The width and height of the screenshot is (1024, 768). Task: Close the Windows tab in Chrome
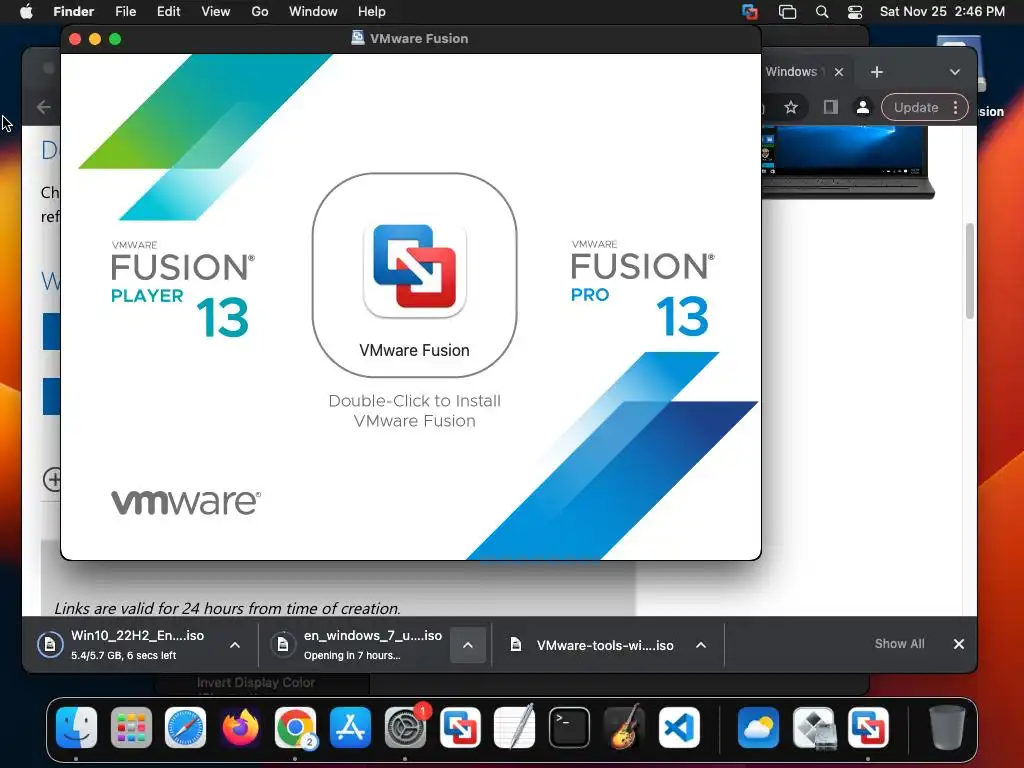pyautogui.click(x=839, y=72)
